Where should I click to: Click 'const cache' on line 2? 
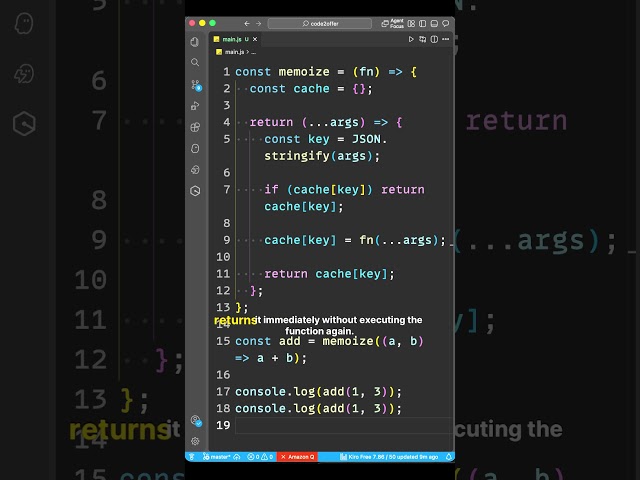click(x=289, y=89)
